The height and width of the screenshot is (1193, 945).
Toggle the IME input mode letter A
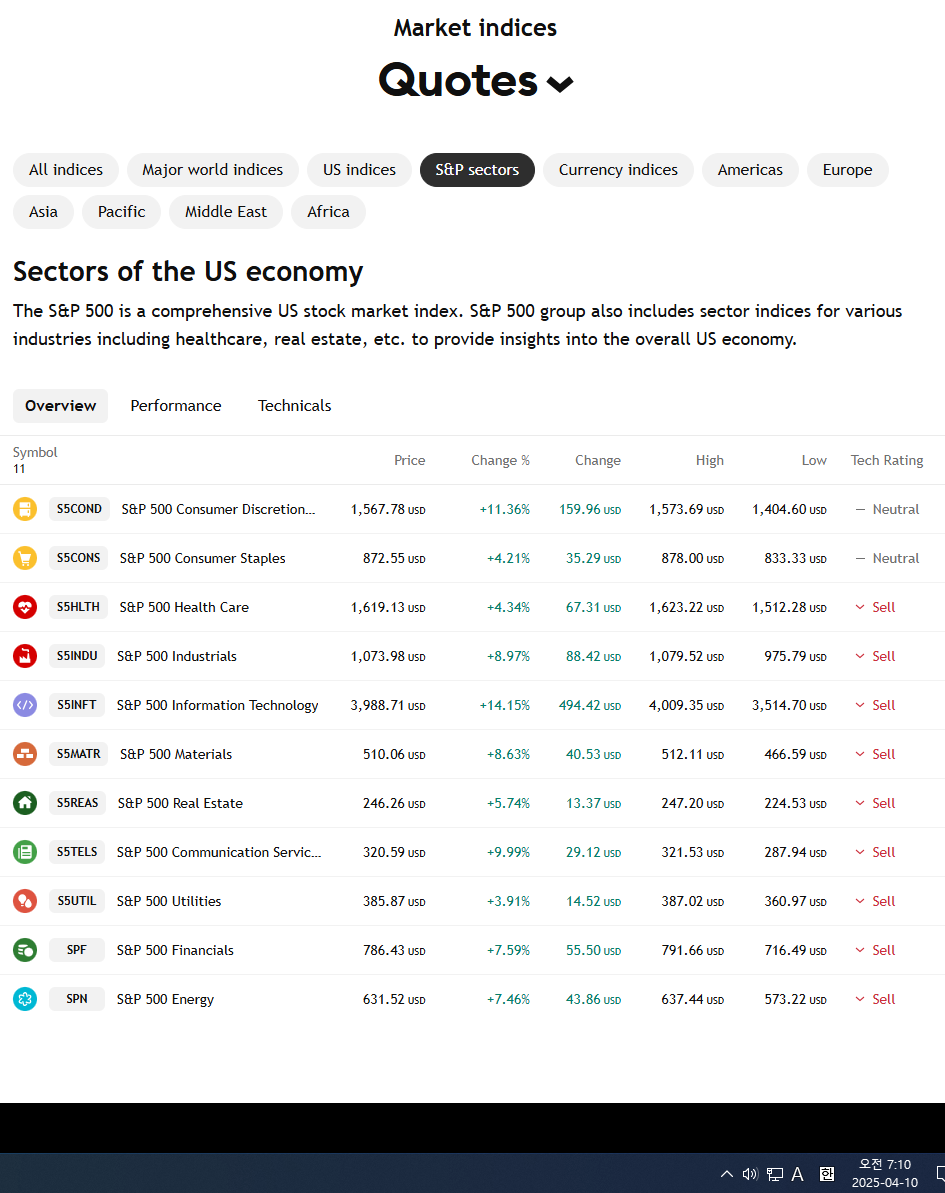[797, 1174]
